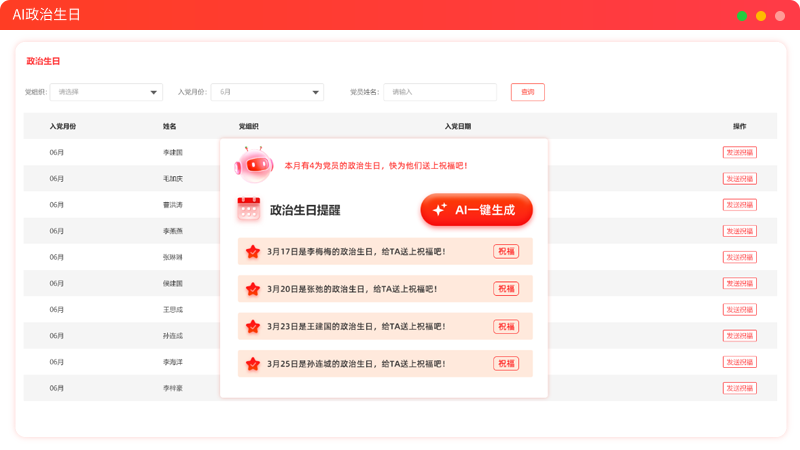The width and height of the screenshot is (800, 450).
Task: Click the 入党日期 column header
Action: 458,126
